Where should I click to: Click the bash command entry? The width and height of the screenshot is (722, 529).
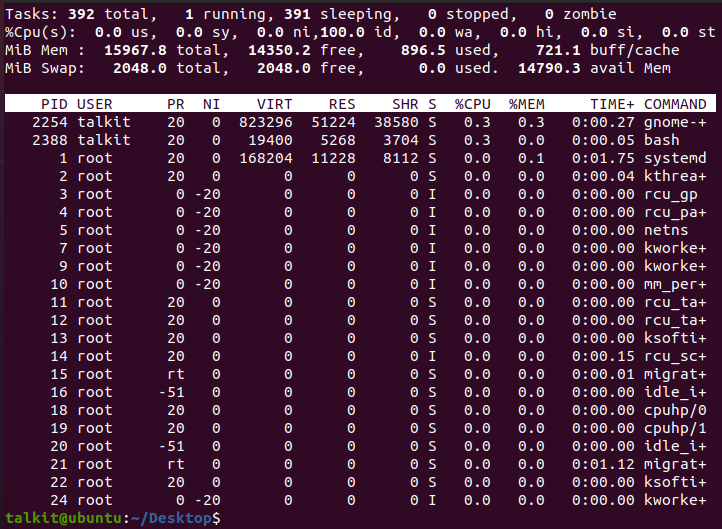(x=662, y=140)
